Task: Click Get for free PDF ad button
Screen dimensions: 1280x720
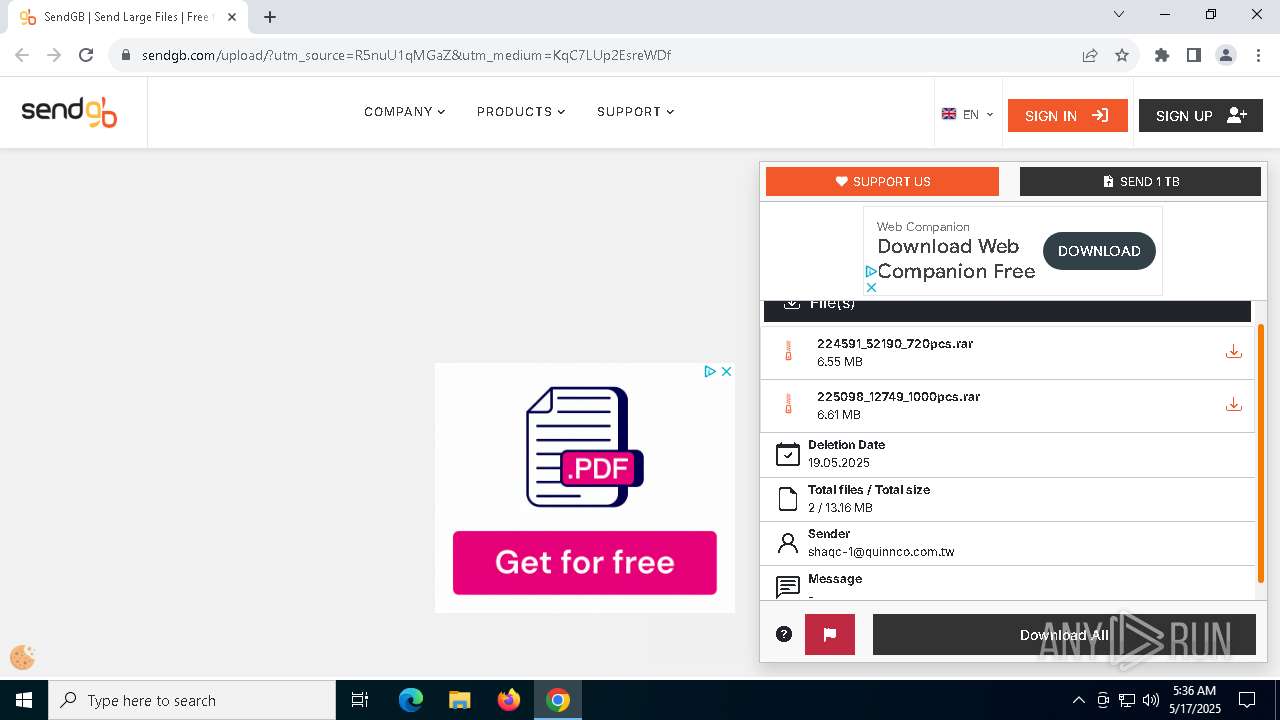Action: pos(585,563)
